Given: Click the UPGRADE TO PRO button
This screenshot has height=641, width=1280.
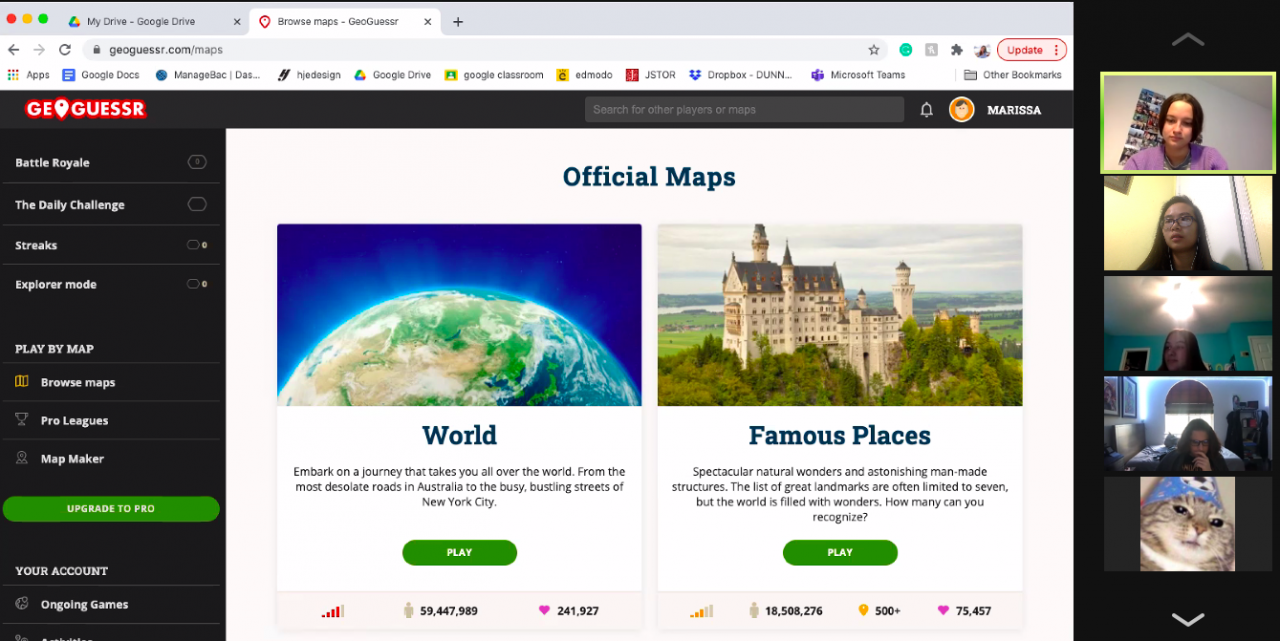Looking at the screenshot, I should (x=111, y=508).
